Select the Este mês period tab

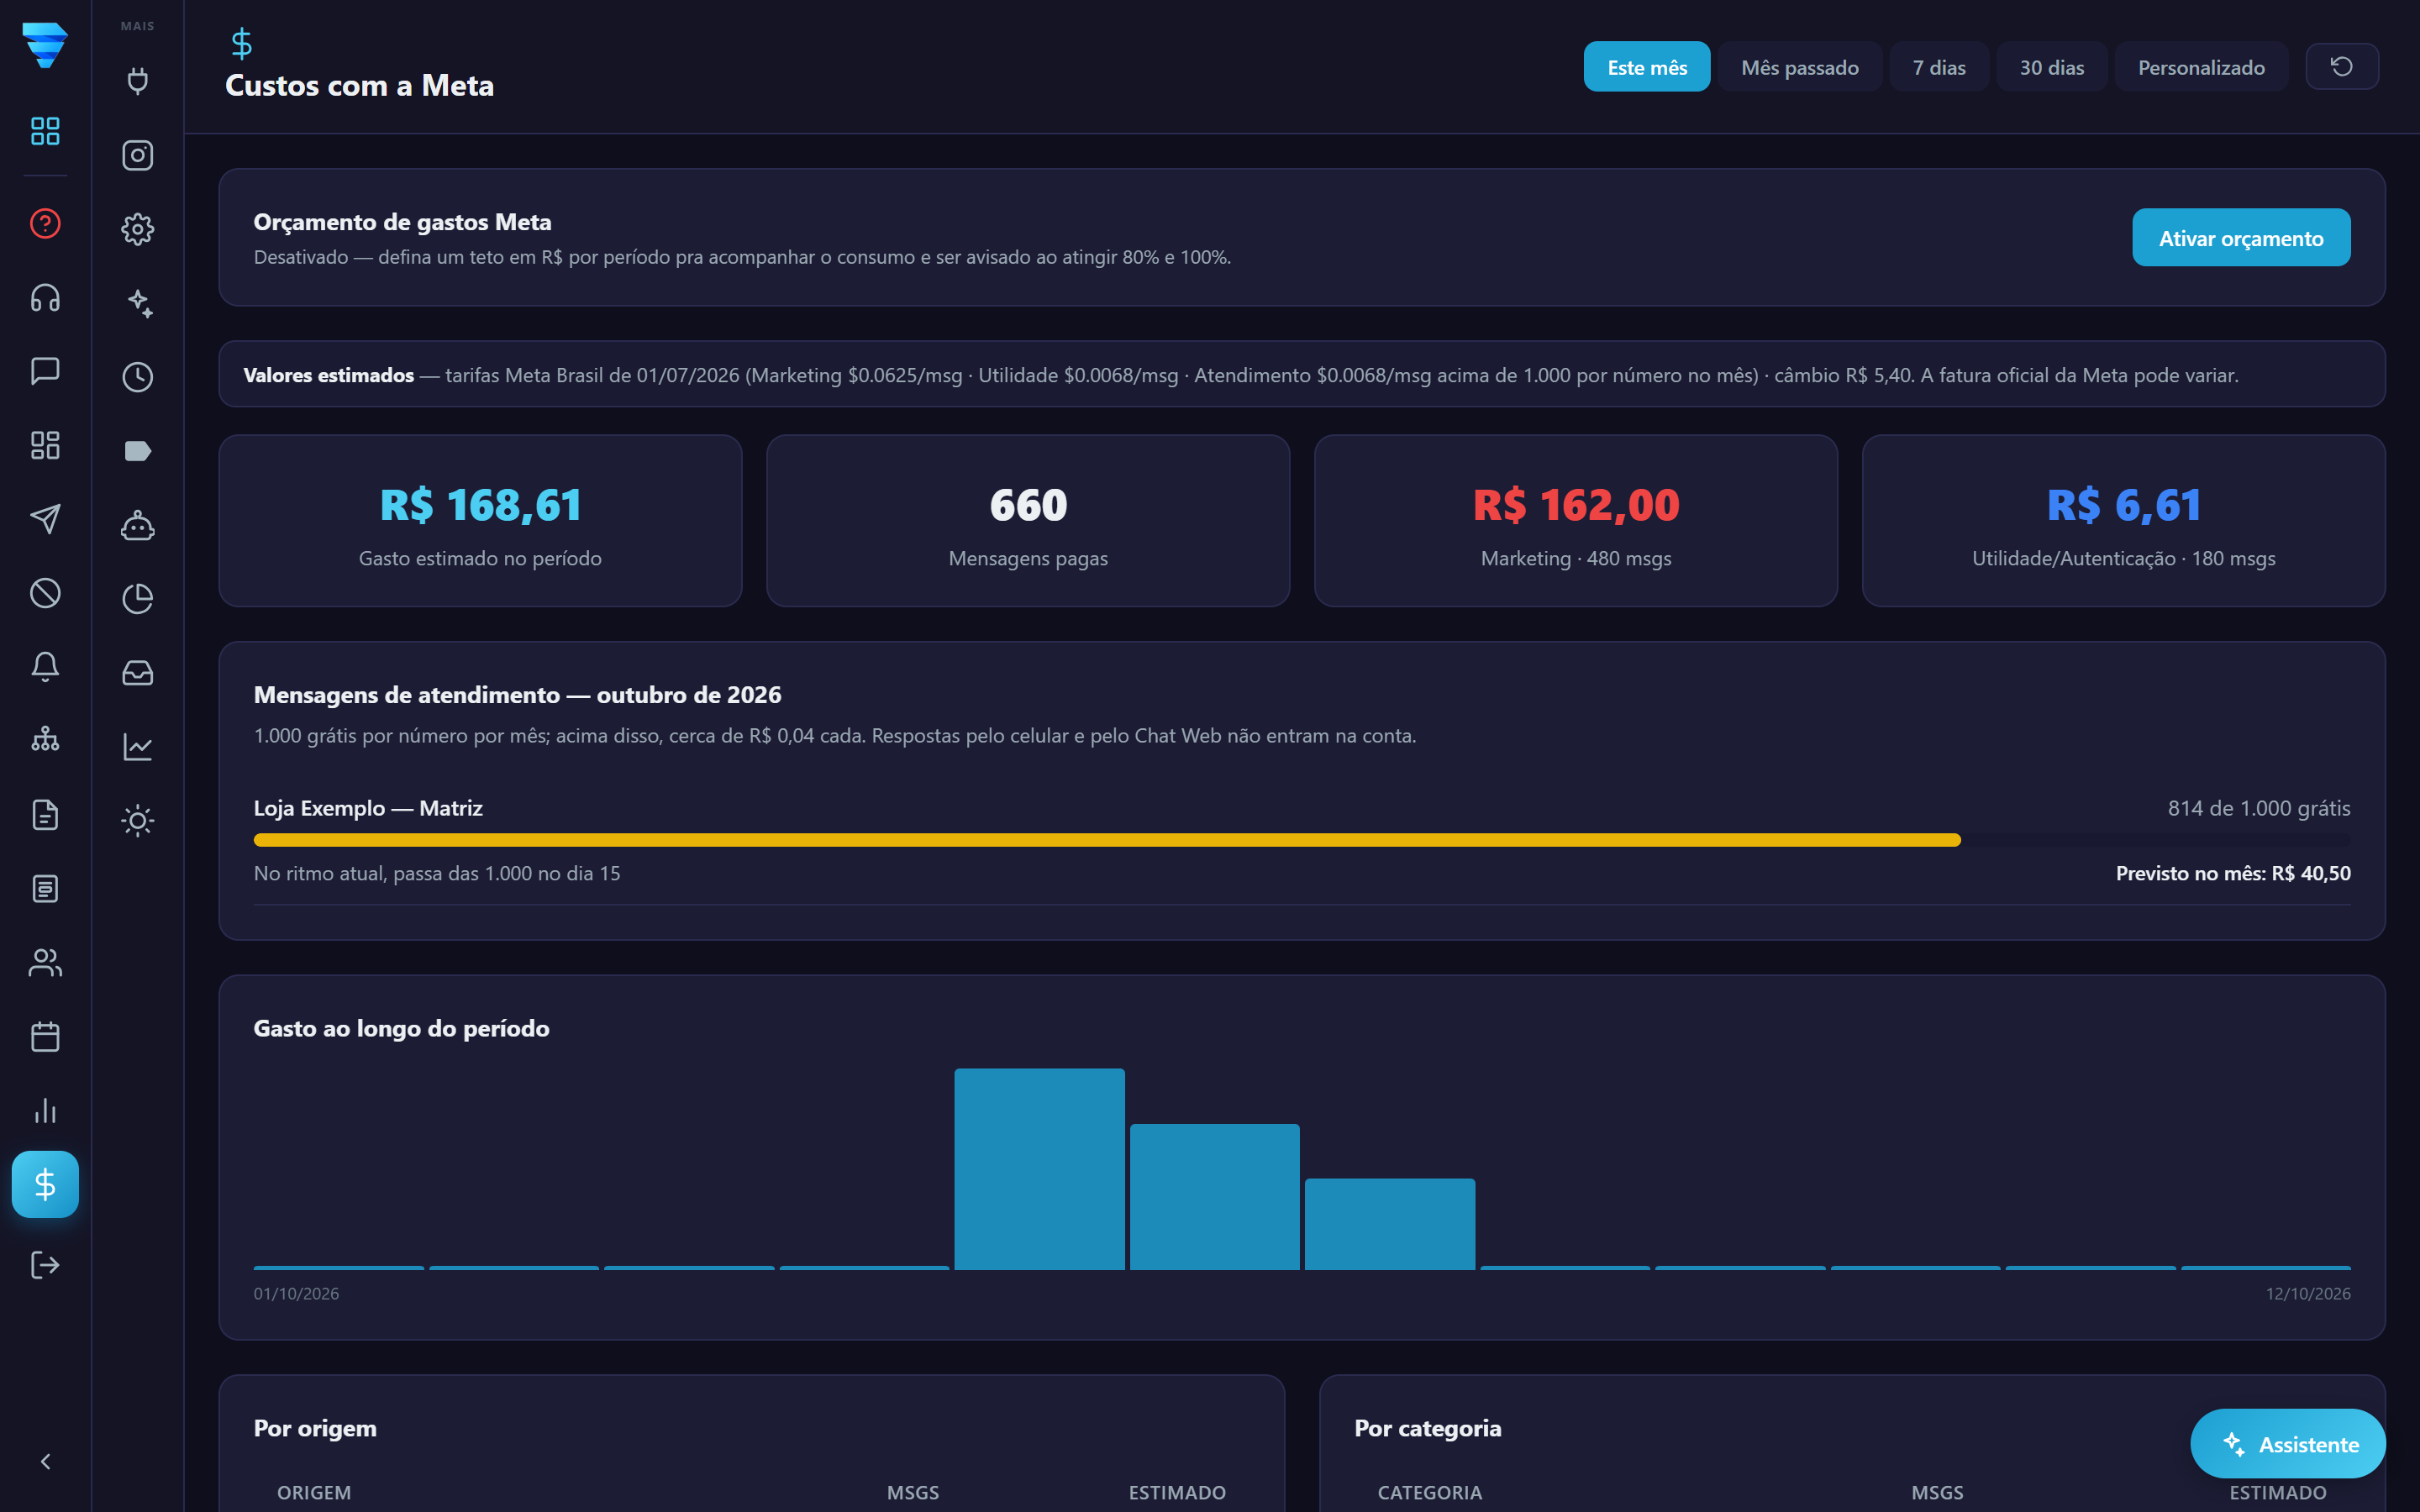(x=1647, y=67)
